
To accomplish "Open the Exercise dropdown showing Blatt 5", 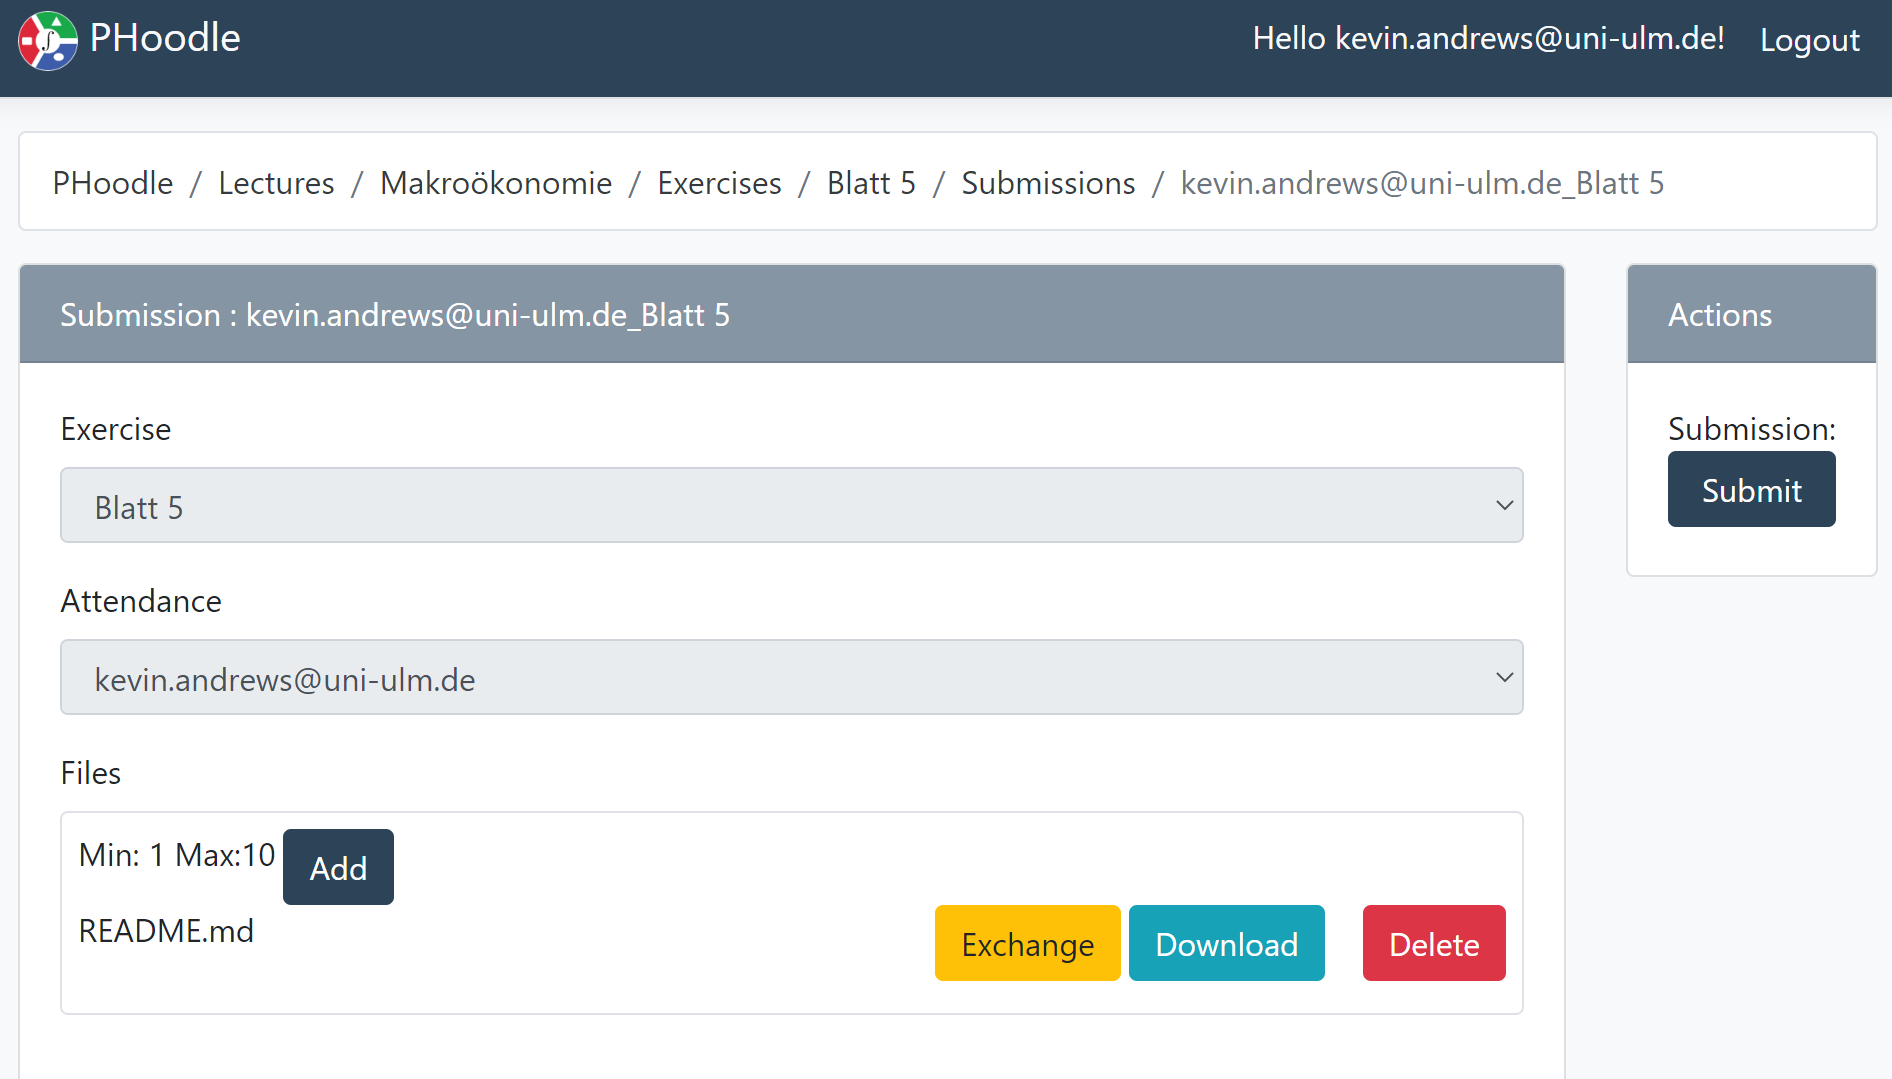I will 792,506.
